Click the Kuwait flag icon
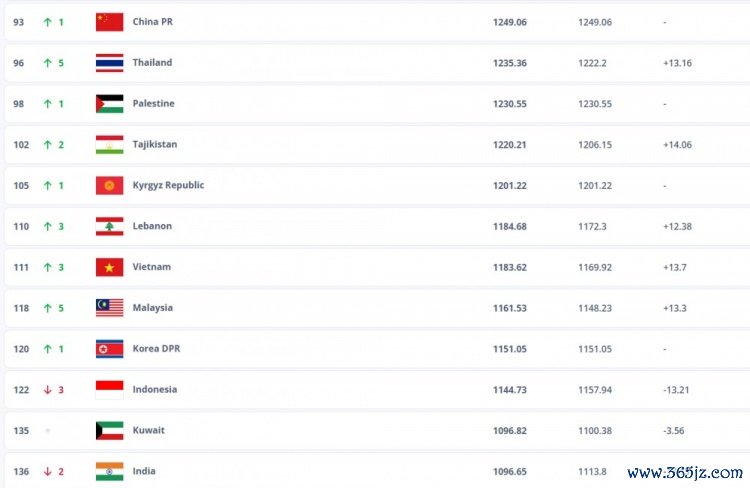This screenshot has width=750, height=488. click(x=109, y=431)
